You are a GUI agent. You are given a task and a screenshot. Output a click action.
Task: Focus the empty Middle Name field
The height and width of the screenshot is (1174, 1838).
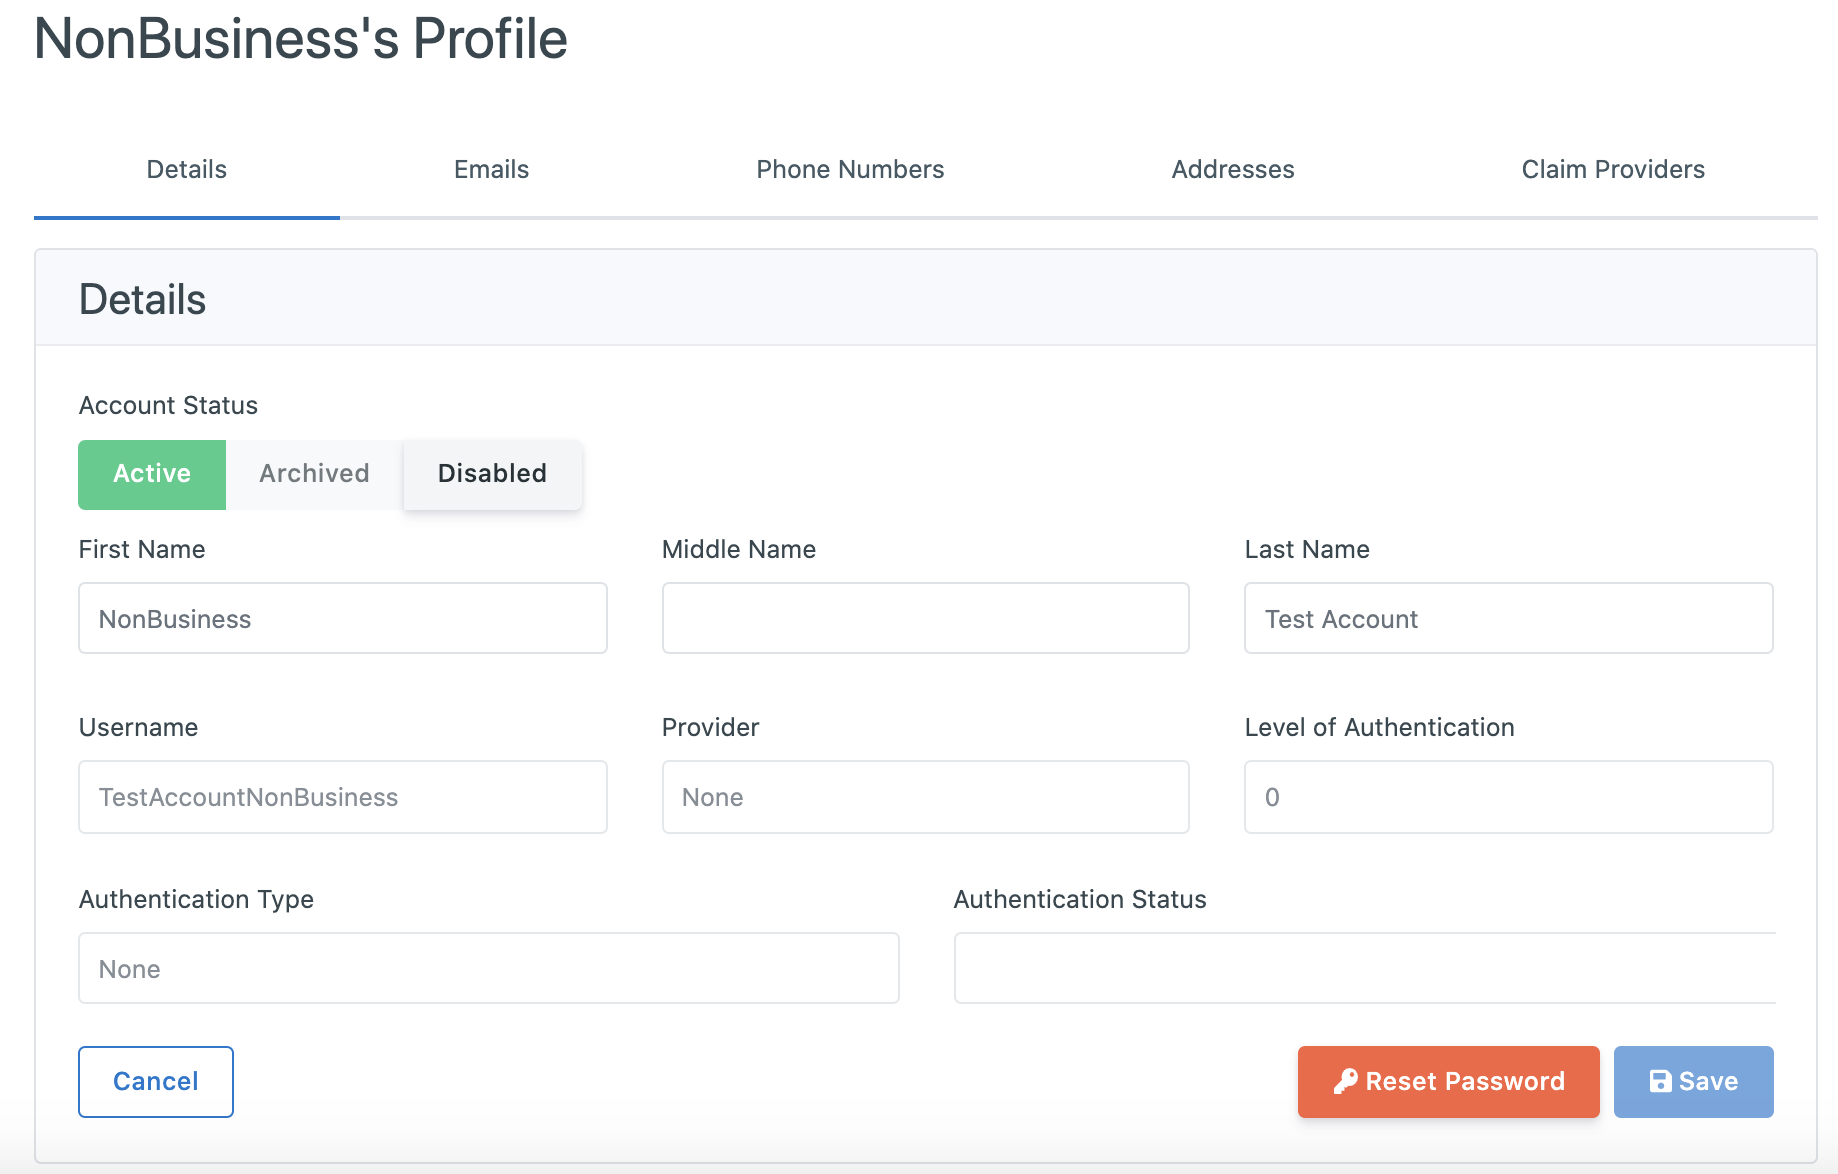pyautogui.click(x=926, y=618)
